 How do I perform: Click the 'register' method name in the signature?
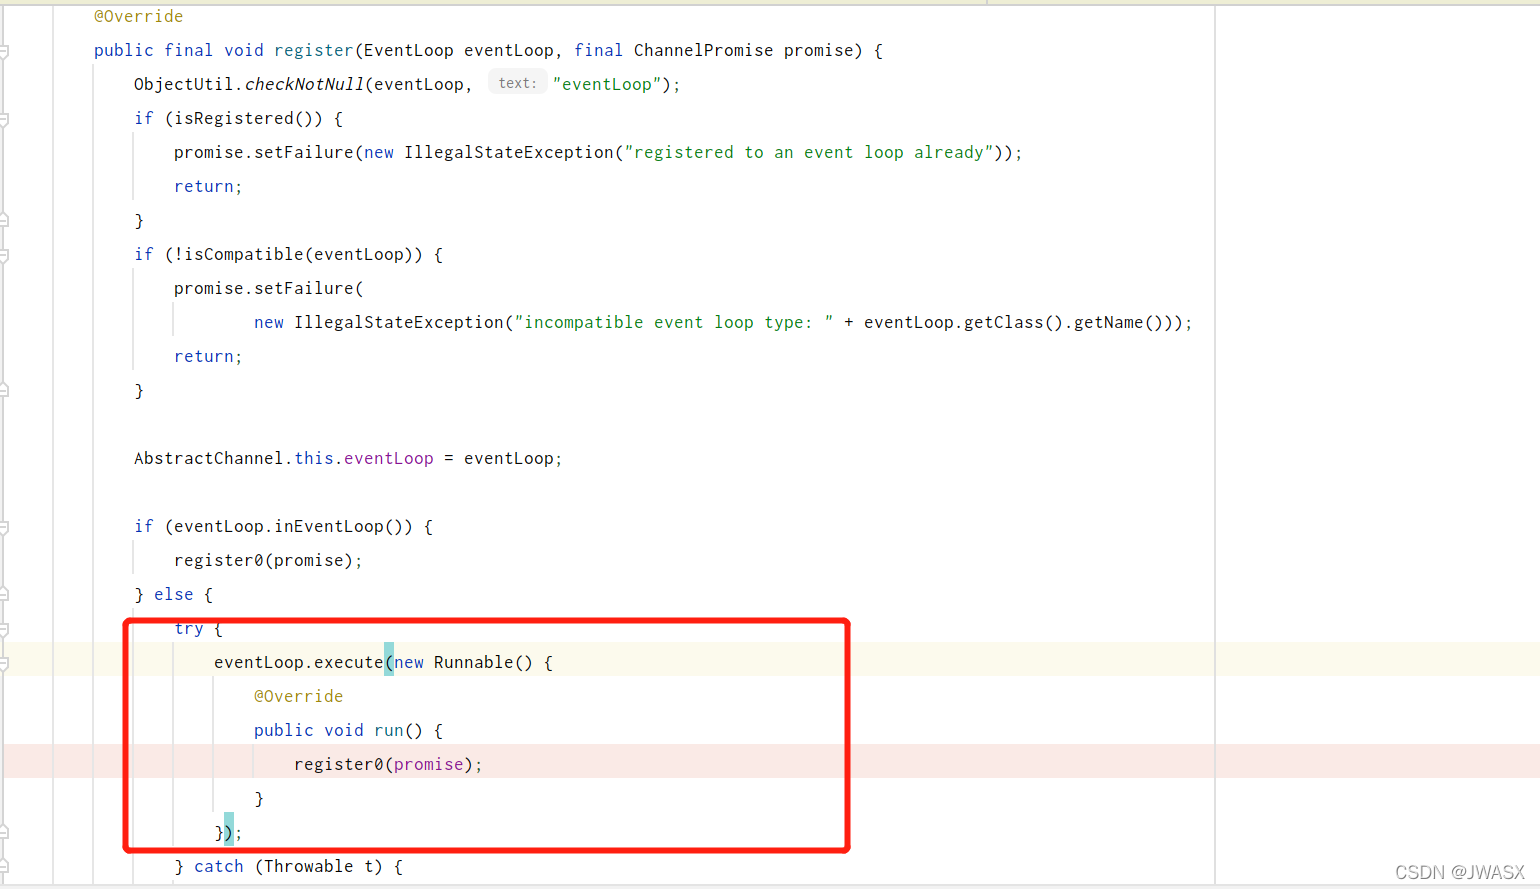313,51
